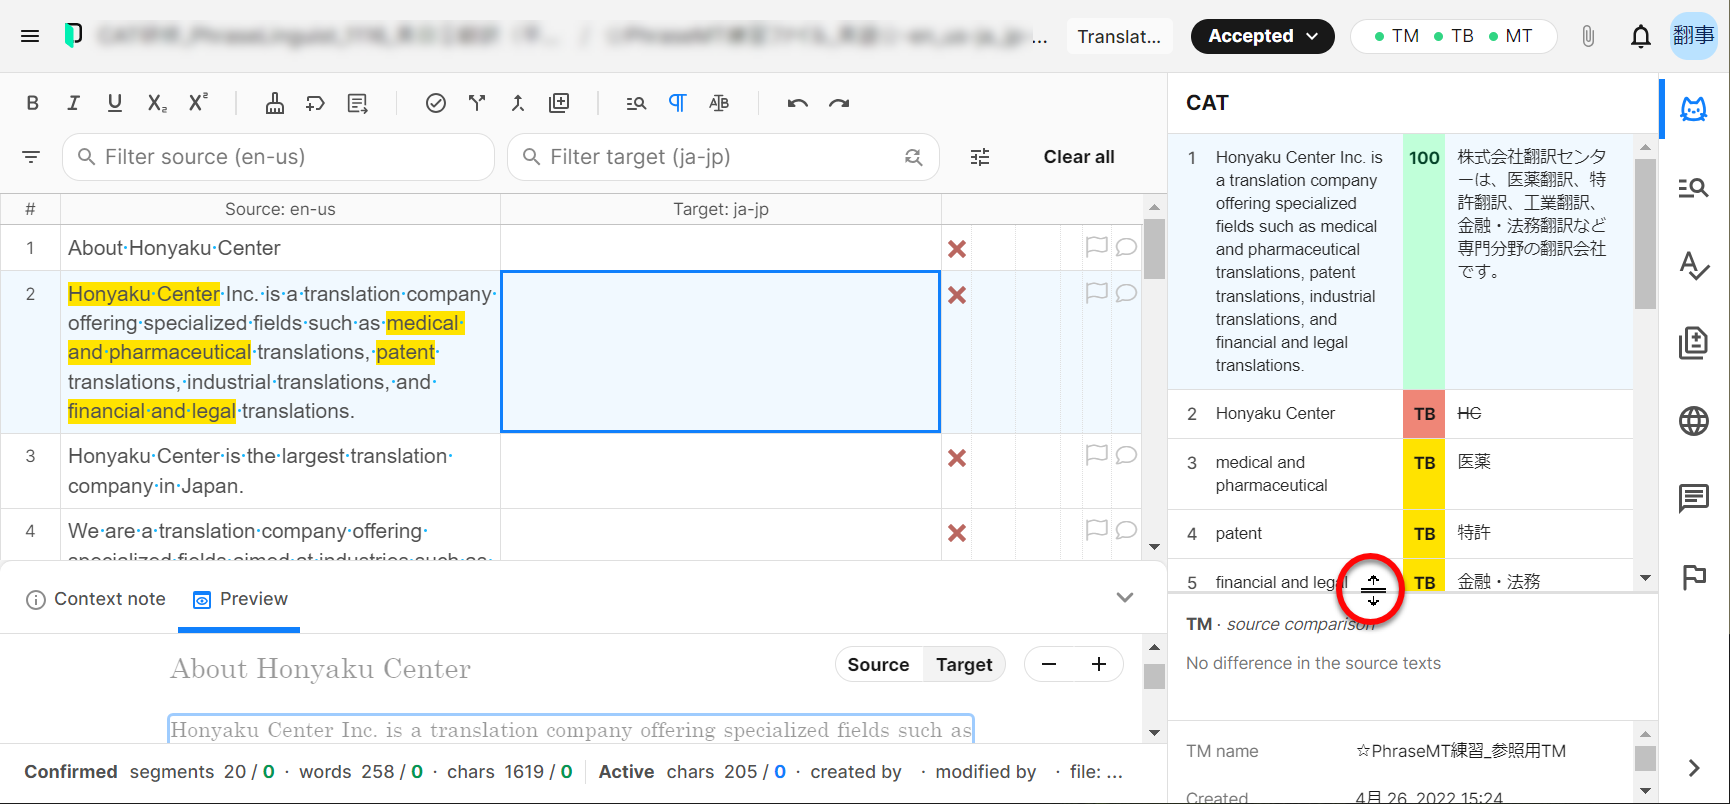Open the CAT panel cat icon
Image resolution: width=1730 pixels, height=804 pixels.
click(1693, 109)
